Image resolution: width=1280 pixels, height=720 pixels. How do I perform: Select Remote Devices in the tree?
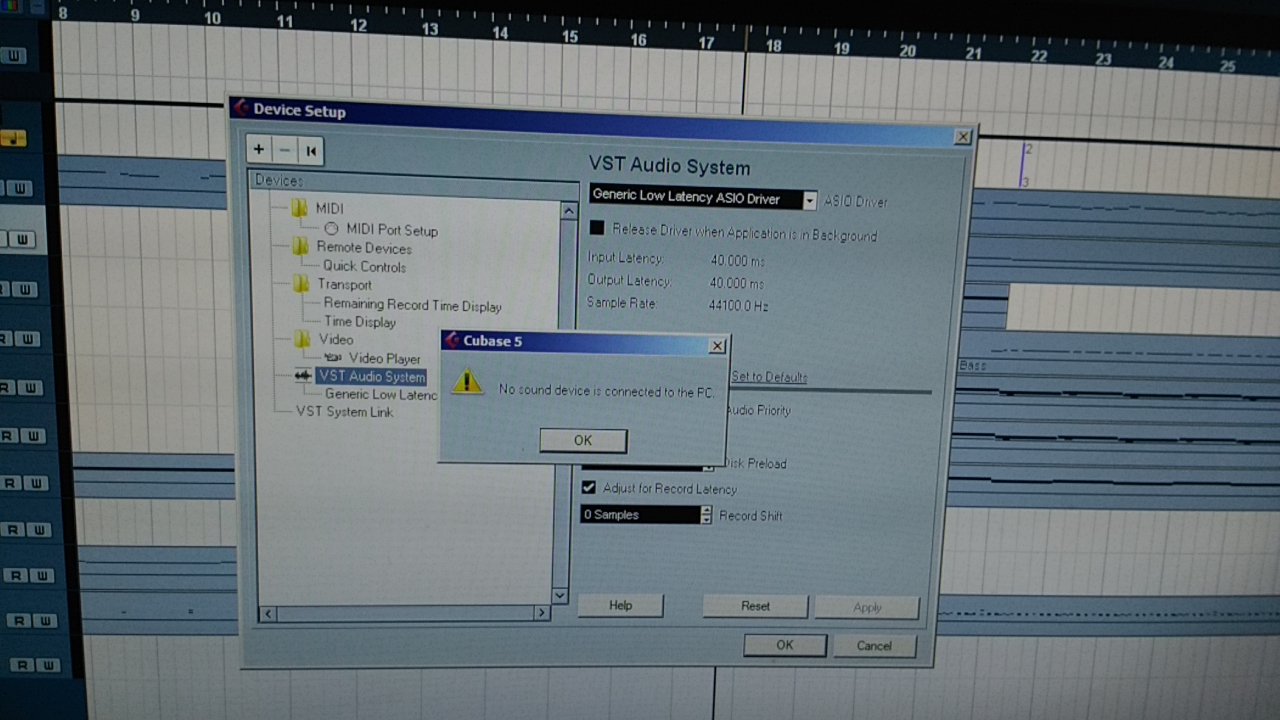point(364,247)
